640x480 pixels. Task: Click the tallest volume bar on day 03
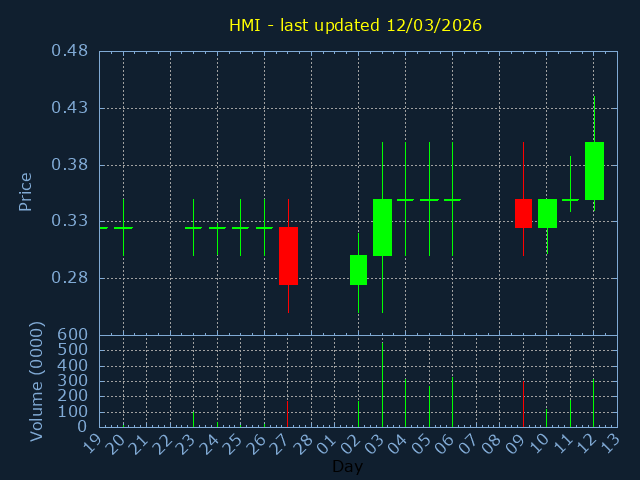pyautogui.click(x=382, y=385)
